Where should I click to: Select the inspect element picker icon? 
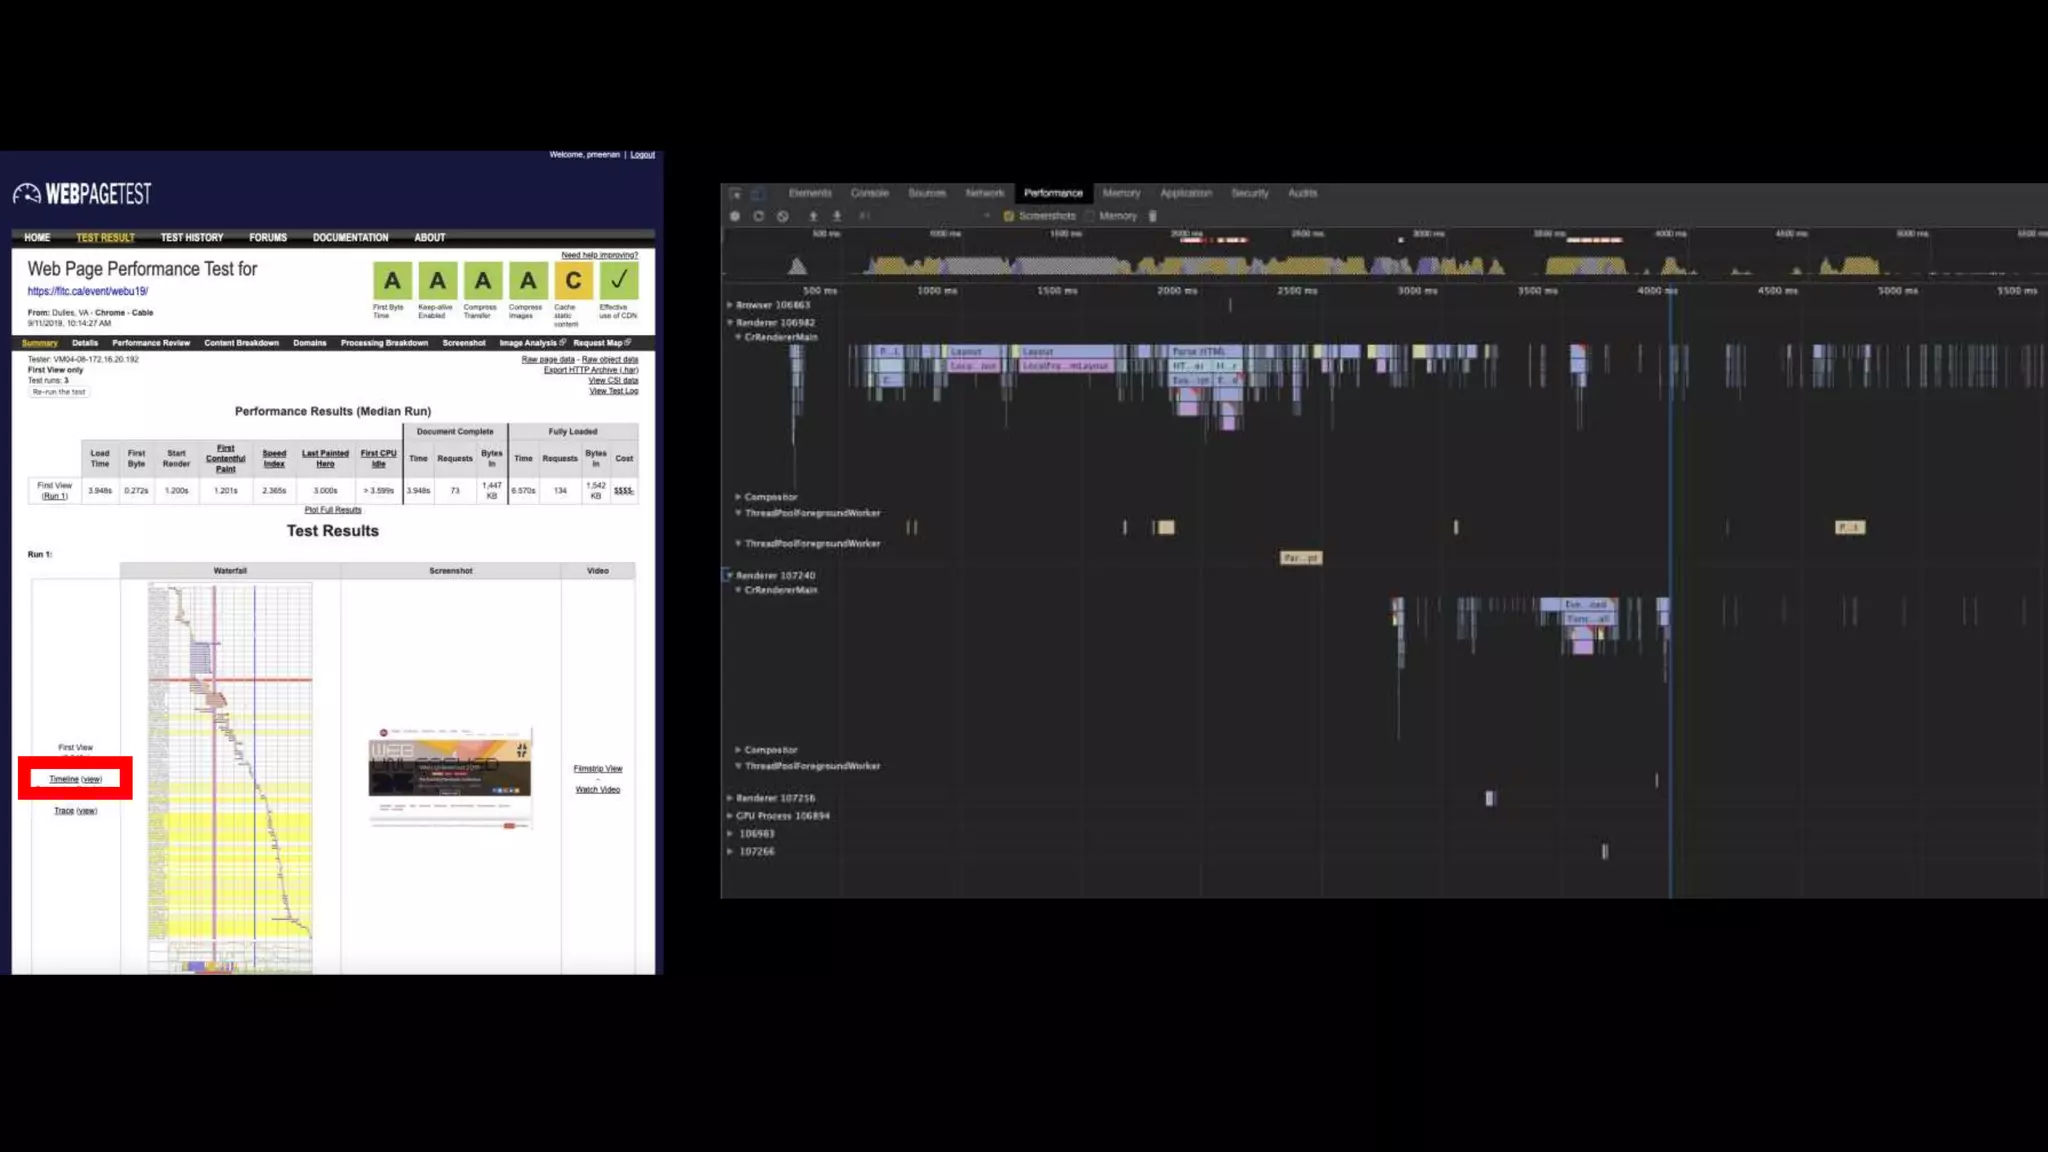click(735, 194)
